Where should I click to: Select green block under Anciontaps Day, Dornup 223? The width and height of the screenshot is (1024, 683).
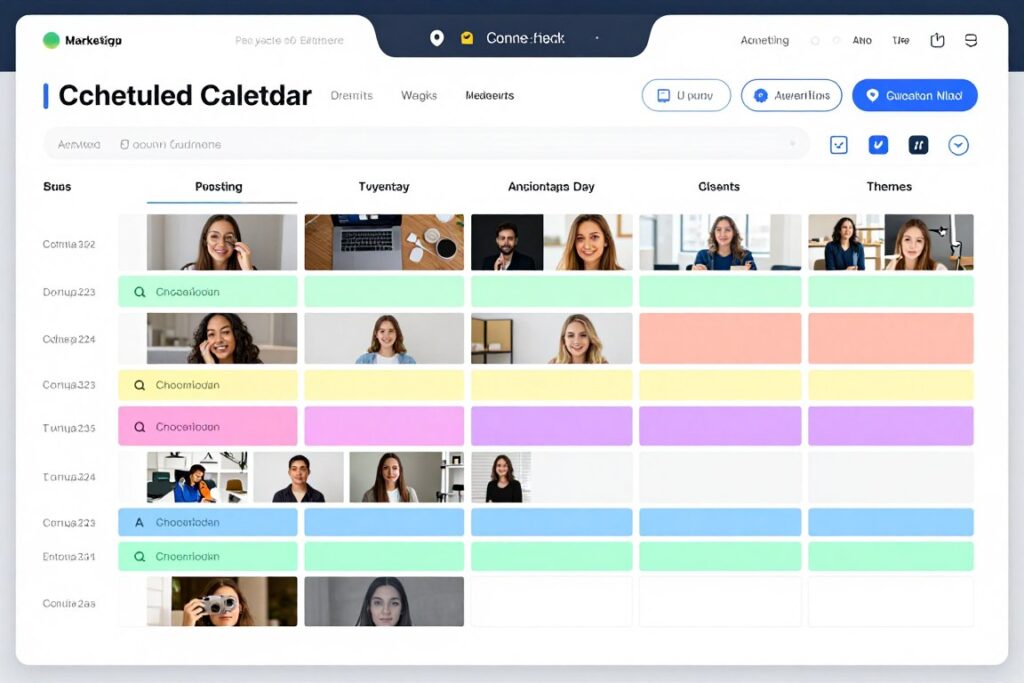pos(551,291)
